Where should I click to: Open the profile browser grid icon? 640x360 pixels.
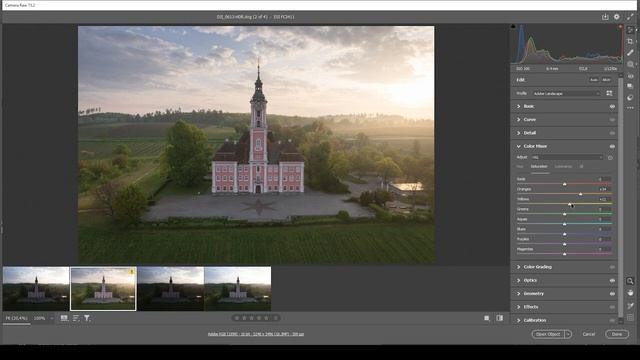609,93
